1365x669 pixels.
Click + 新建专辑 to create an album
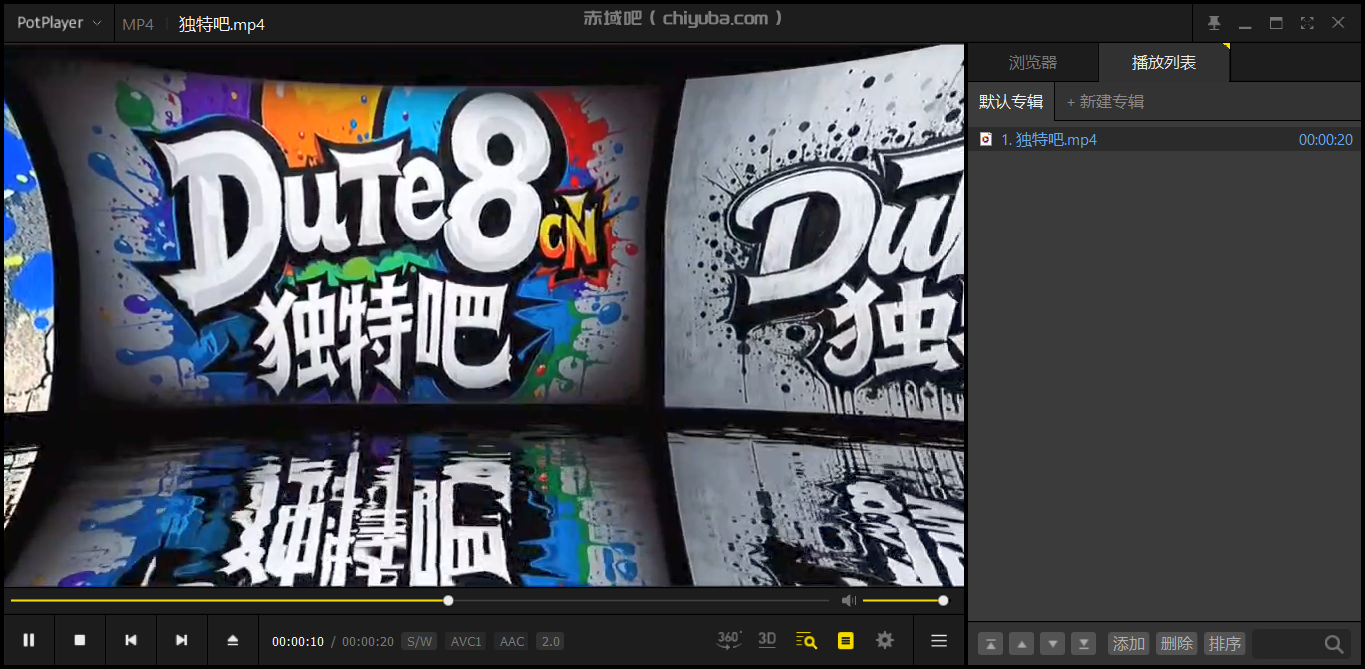[1105, 101]
